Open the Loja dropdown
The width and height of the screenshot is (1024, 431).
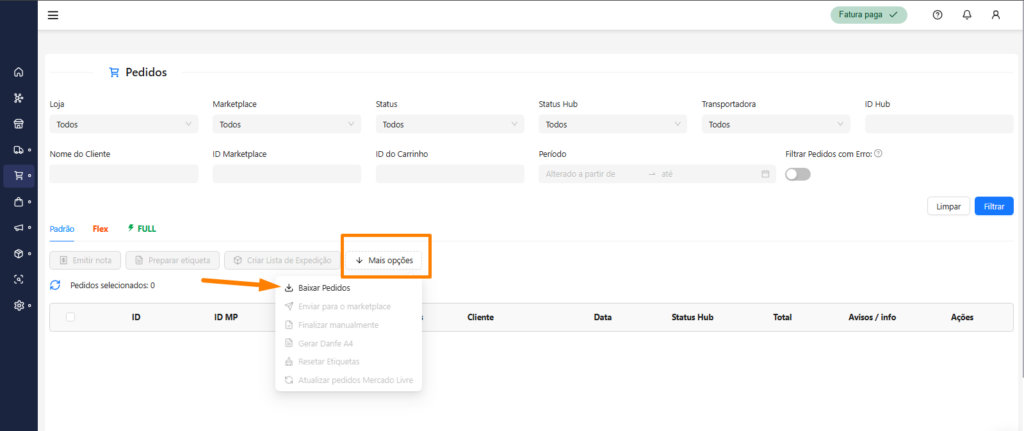pos(124,124)
